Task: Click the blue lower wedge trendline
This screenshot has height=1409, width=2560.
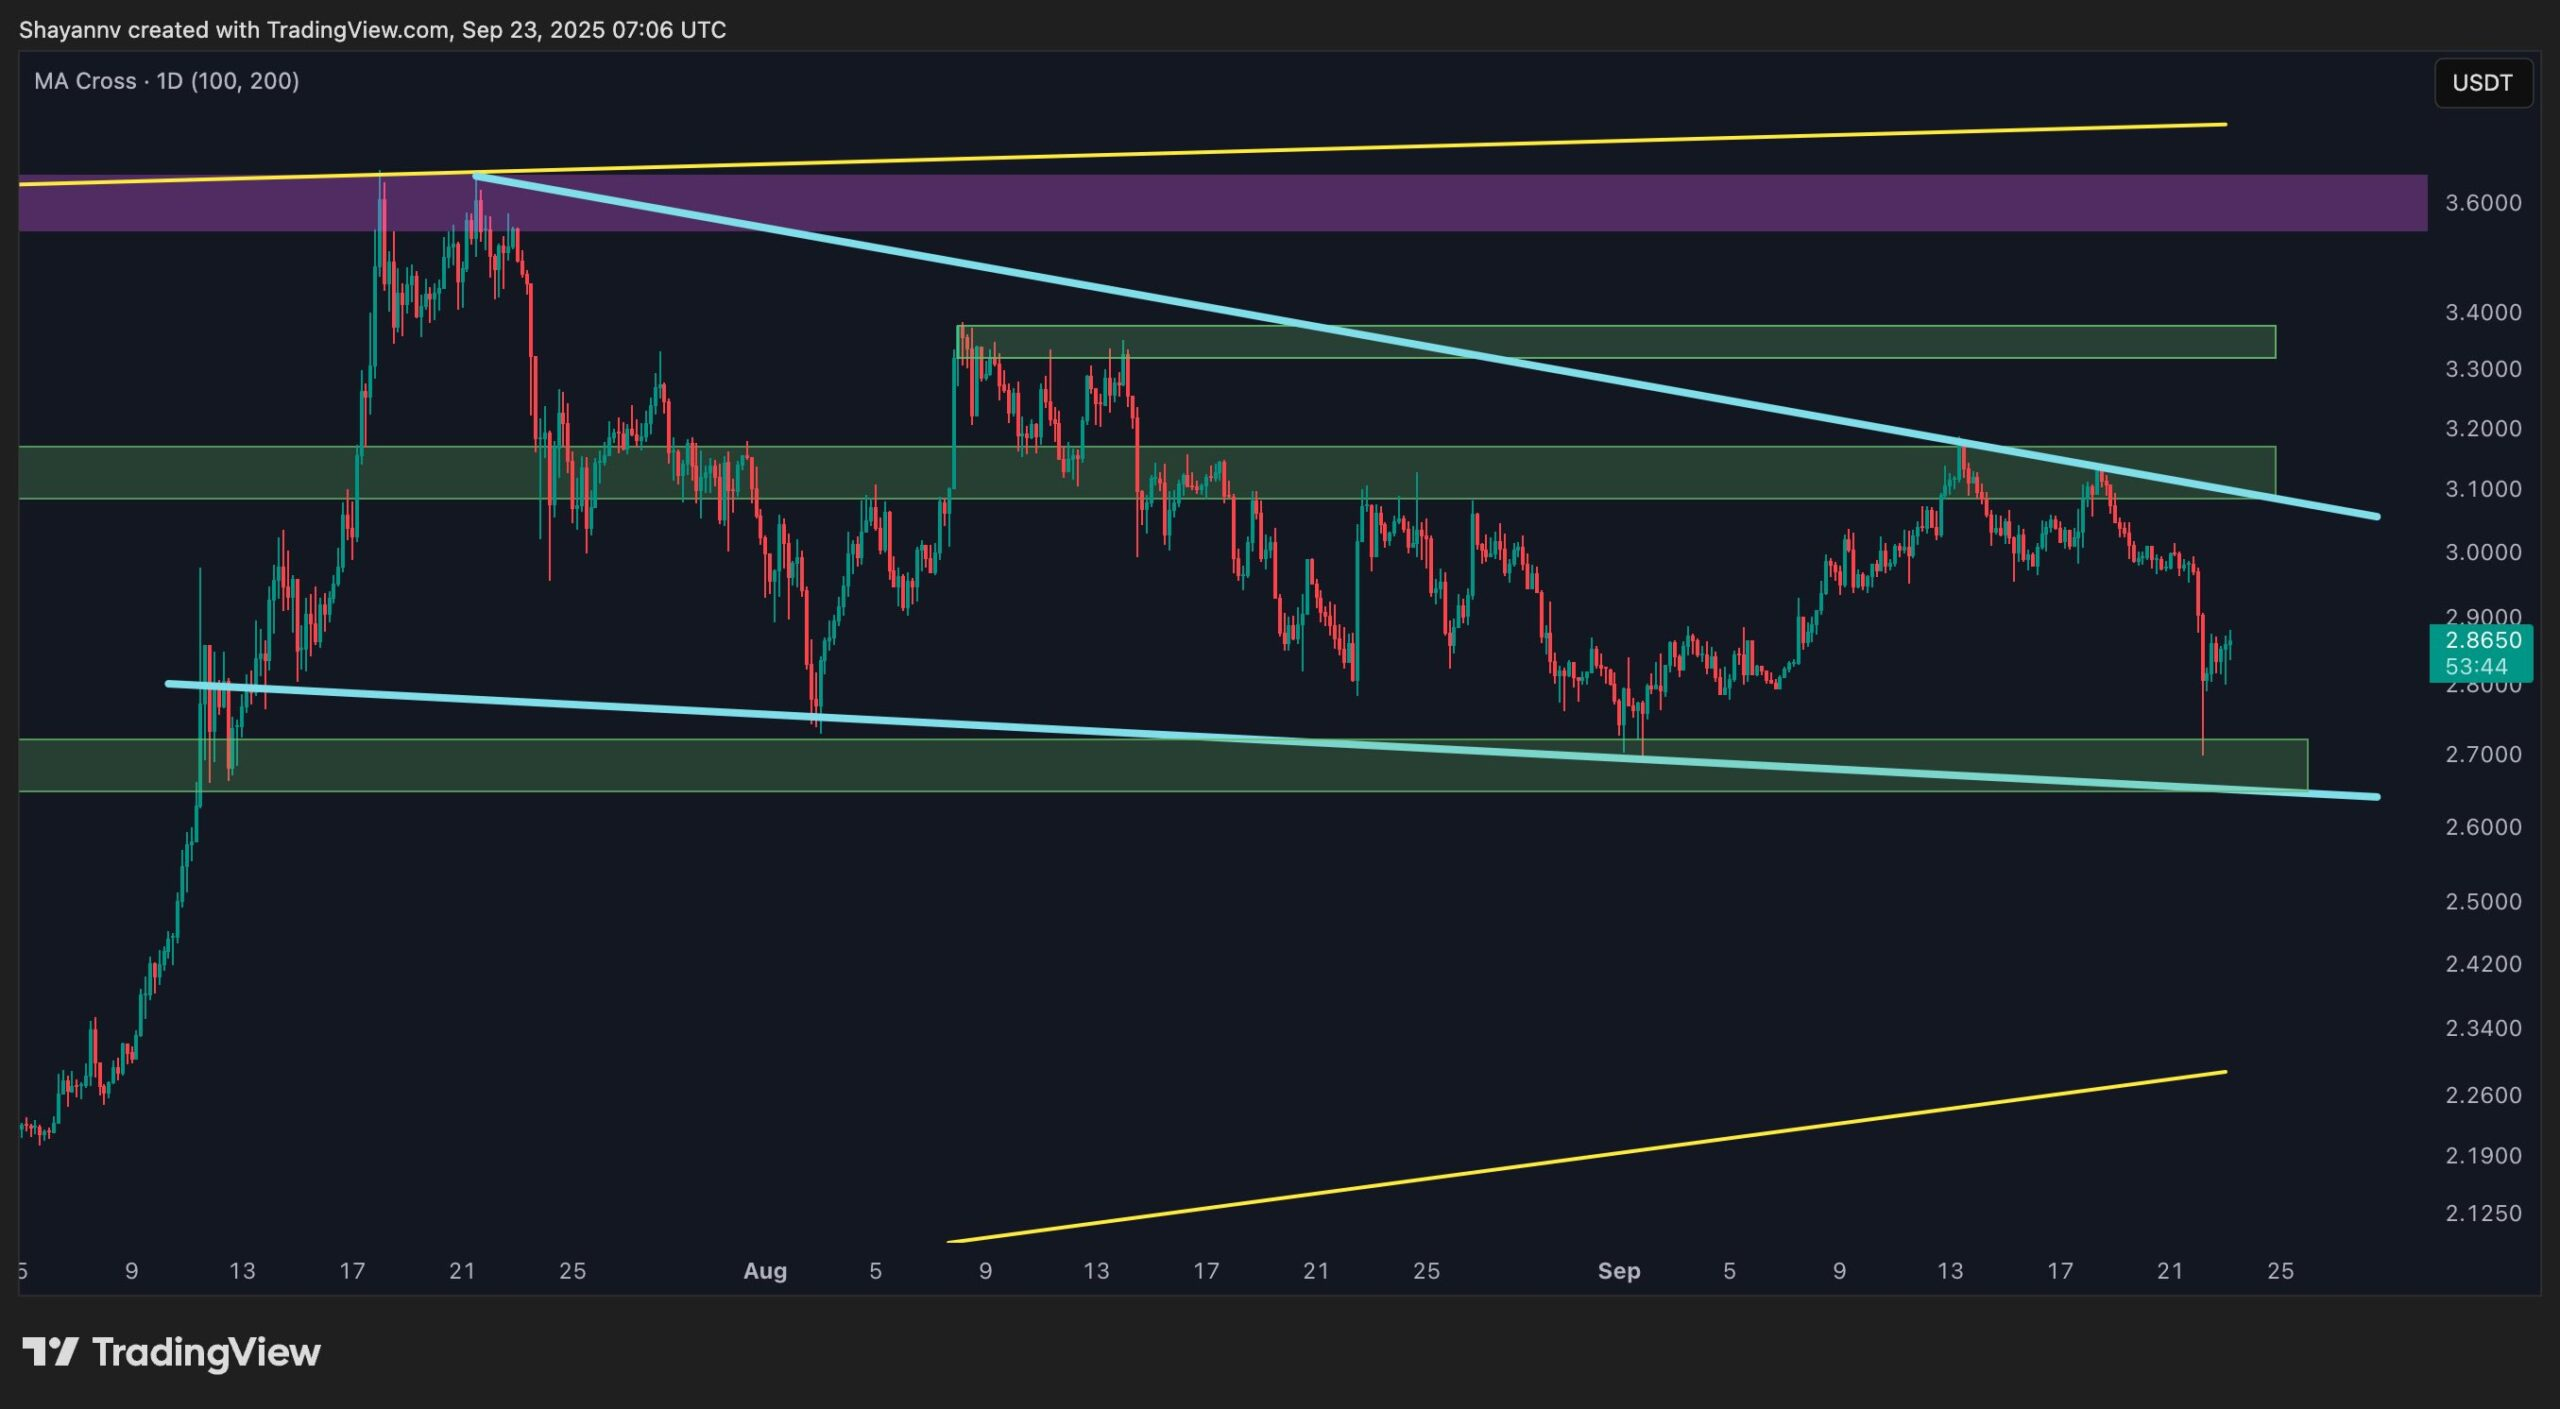Action: click(x=1272, y=740)
